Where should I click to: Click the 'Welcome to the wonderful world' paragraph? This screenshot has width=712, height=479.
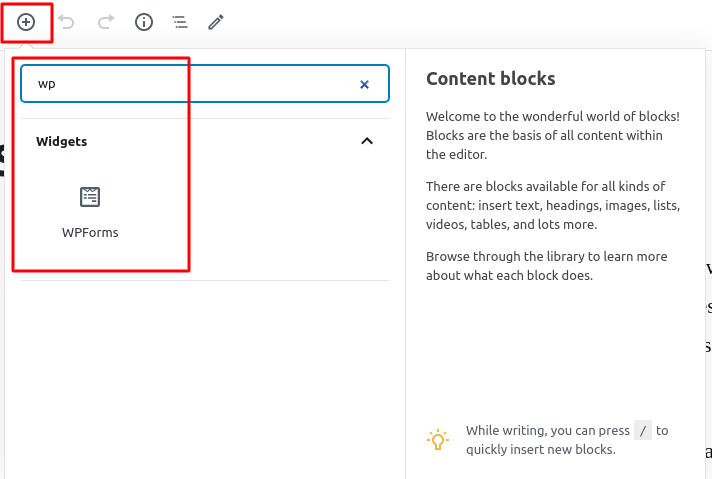pyautogui.click(x=552, y=135)
